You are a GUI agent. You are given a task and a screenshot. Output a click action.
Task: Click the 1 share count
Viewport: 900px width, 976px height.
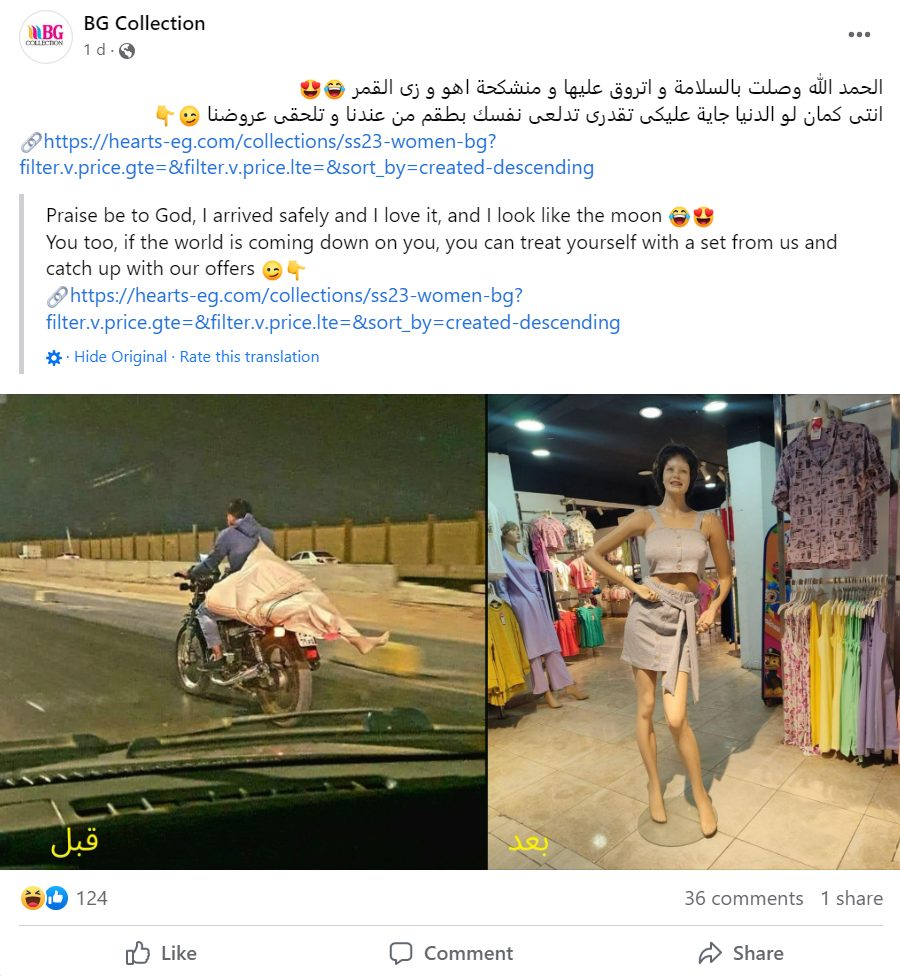(x=851, y=898)
